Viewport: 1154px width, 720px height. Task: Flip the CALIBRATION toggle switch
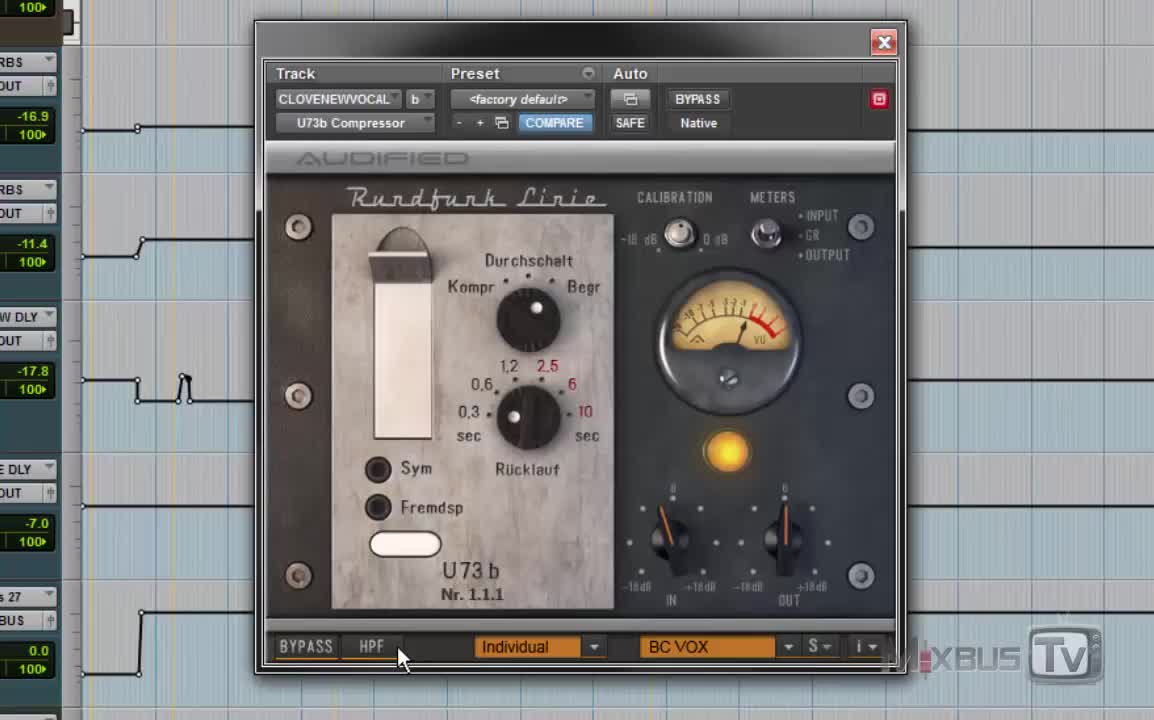(x=679, y=233)
